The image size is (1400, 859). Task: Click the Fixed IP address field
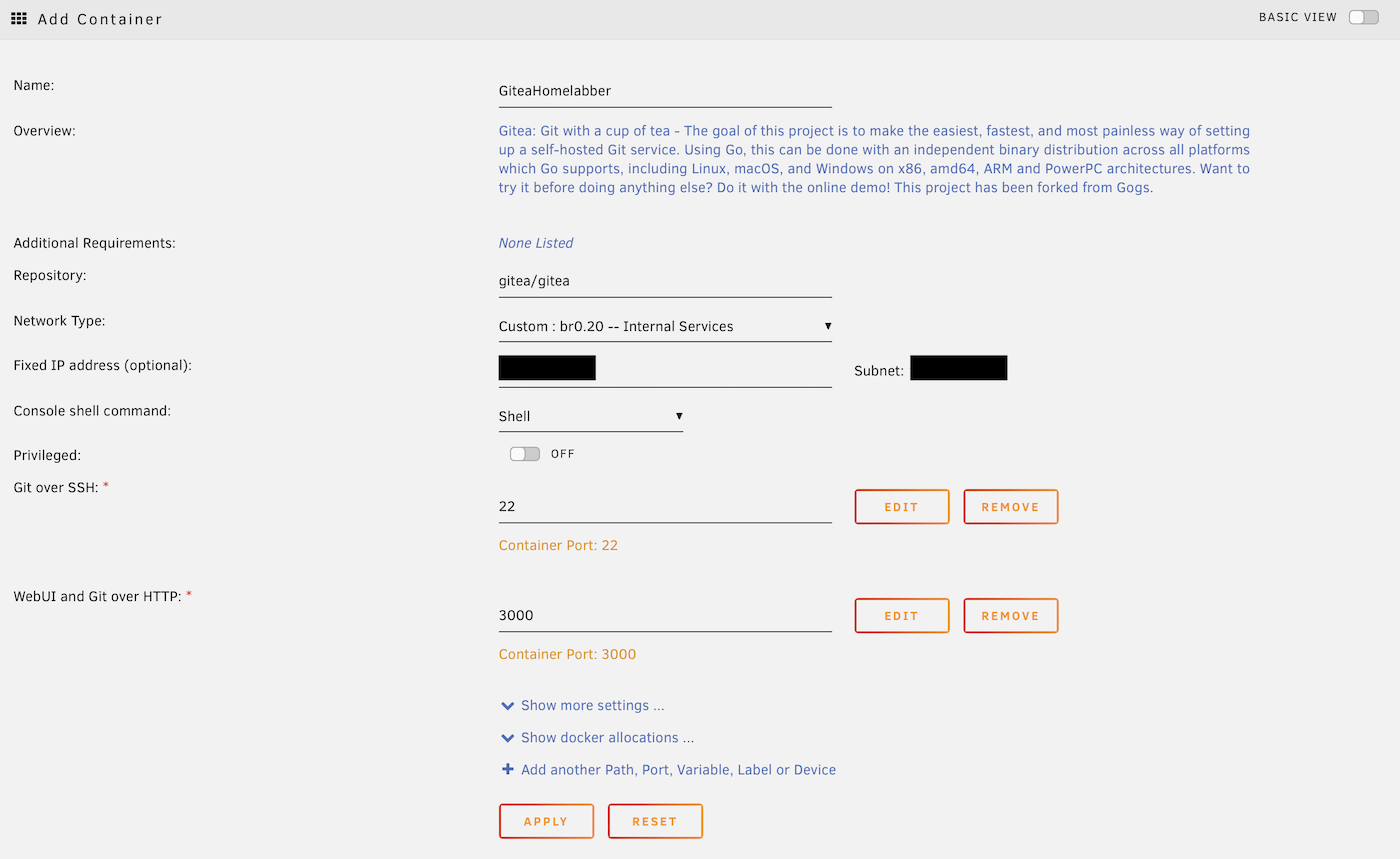click(x=665, y=369)
